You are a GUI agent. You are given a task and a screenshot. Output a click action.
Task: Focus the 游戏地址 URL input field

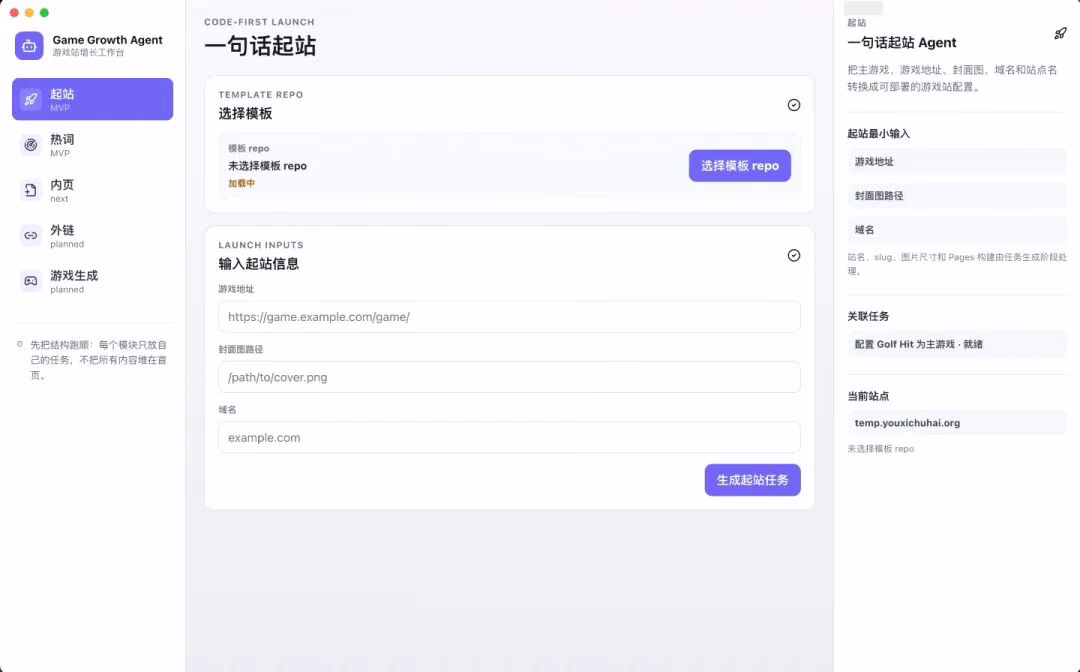pos(509,317)
